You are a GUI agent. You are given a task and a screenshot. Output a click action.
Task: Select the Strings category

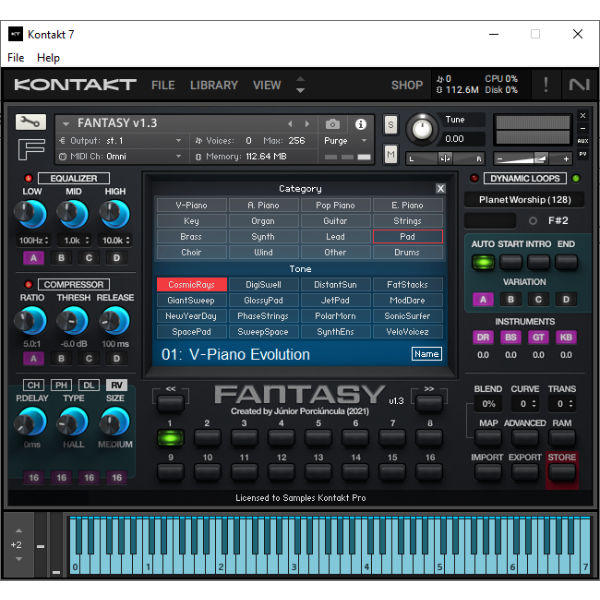click(x=407, y=221)
